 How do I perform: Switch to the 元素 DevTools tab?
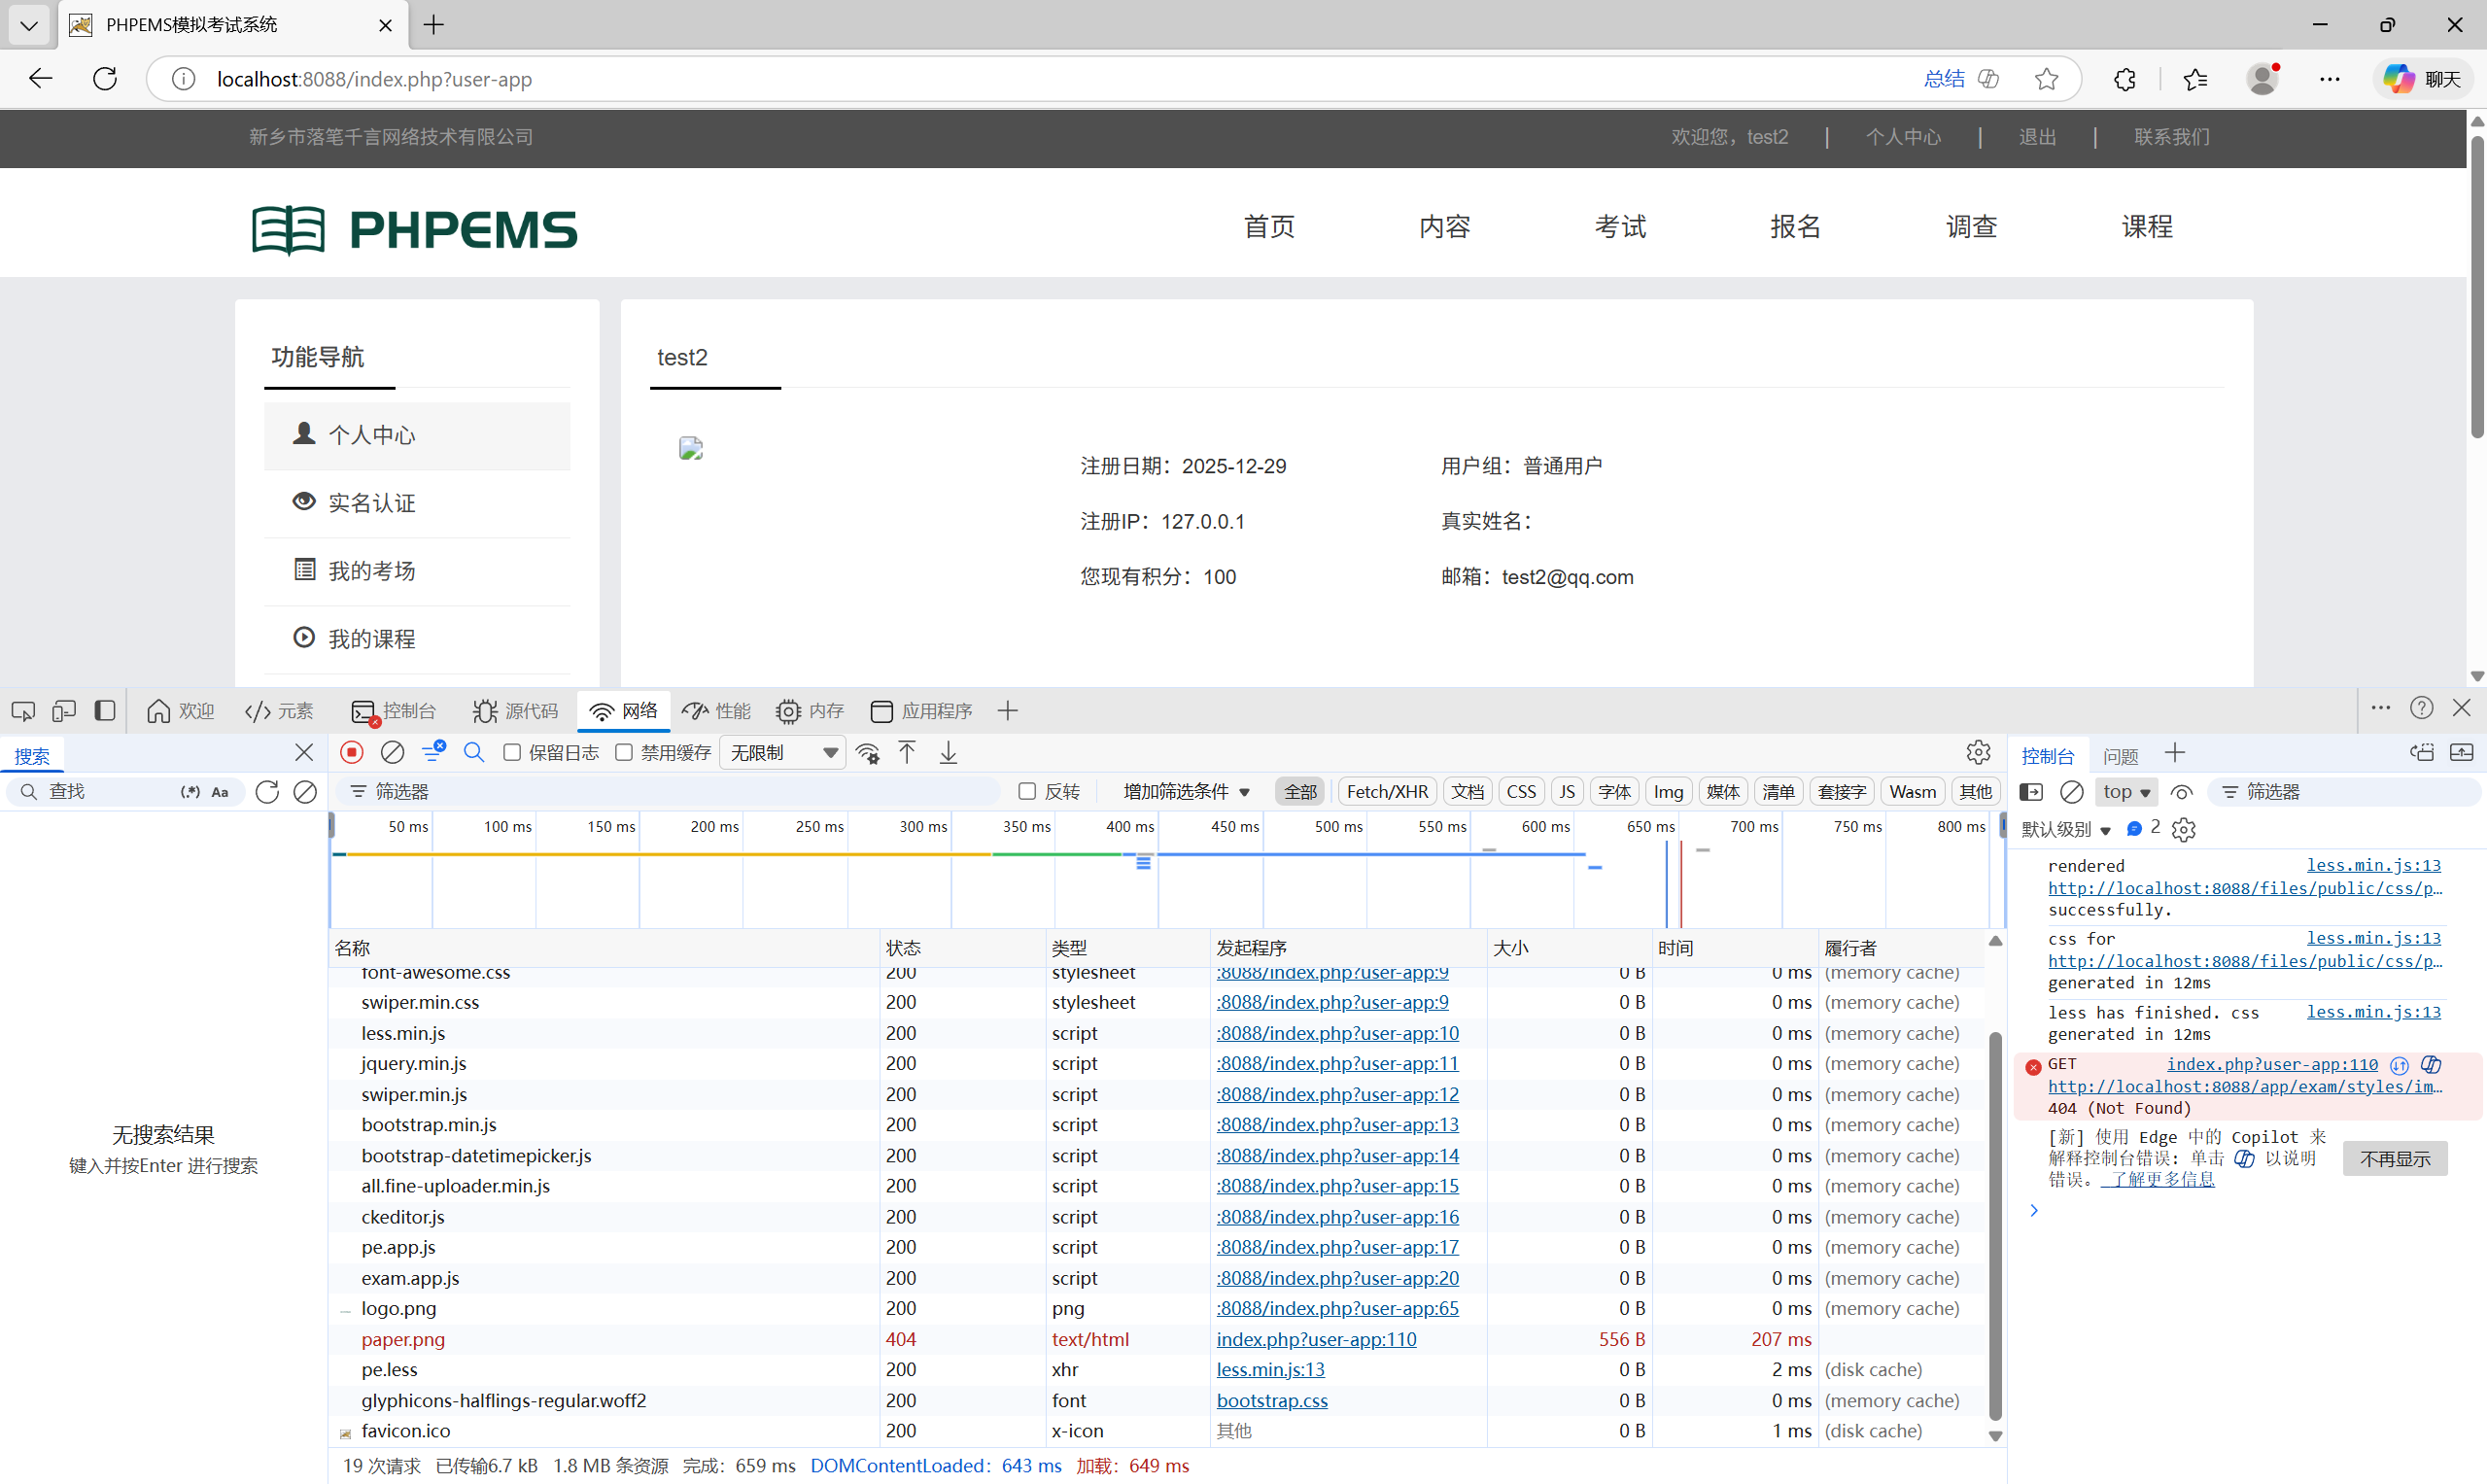(279, 711)
